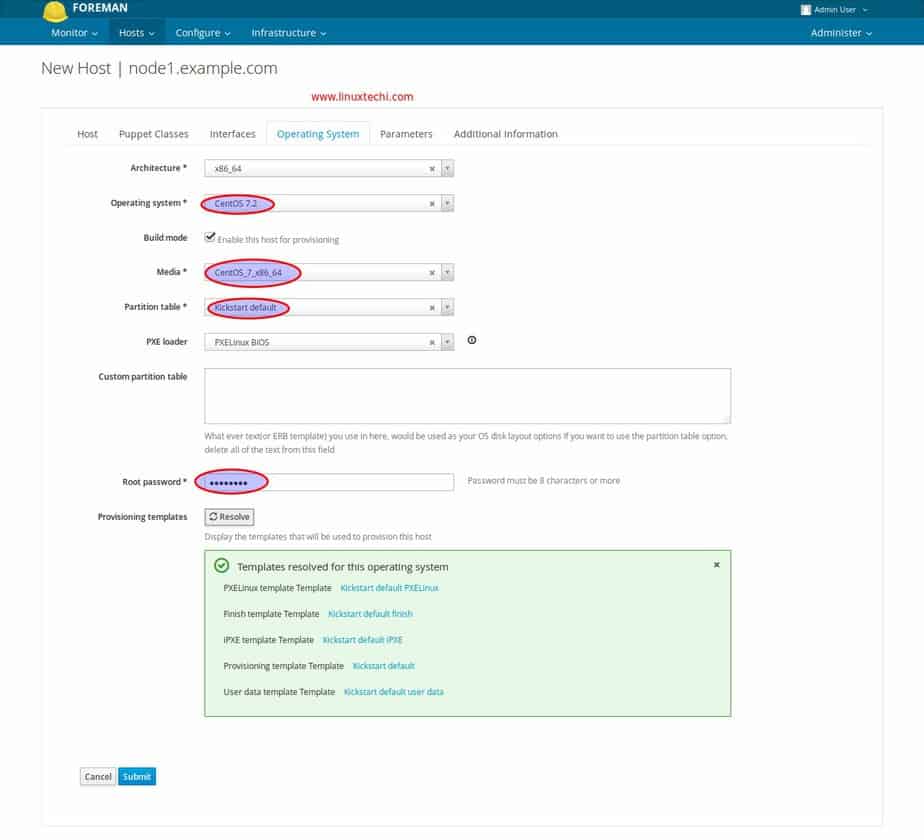Open Kickstart default finish template link
The height and width of the screenshot is (840, 924).
click(370, 614)
